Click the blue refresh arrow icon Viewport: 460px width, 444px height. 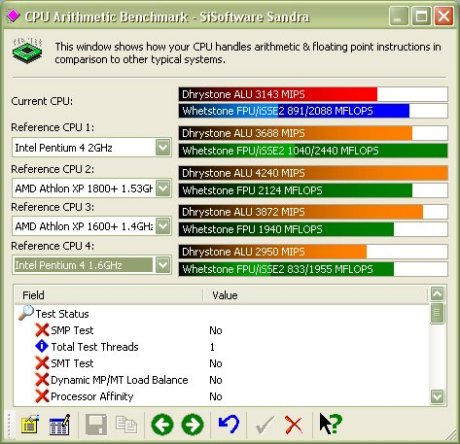pyautogui.click(x=229, y=424)
